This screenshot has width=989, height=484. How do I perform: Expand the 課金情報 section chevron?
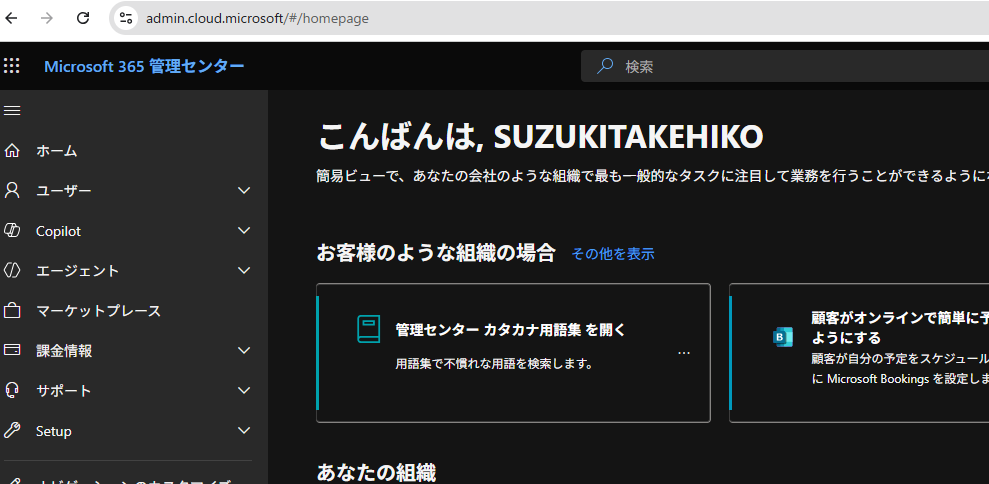click(244, 350)
